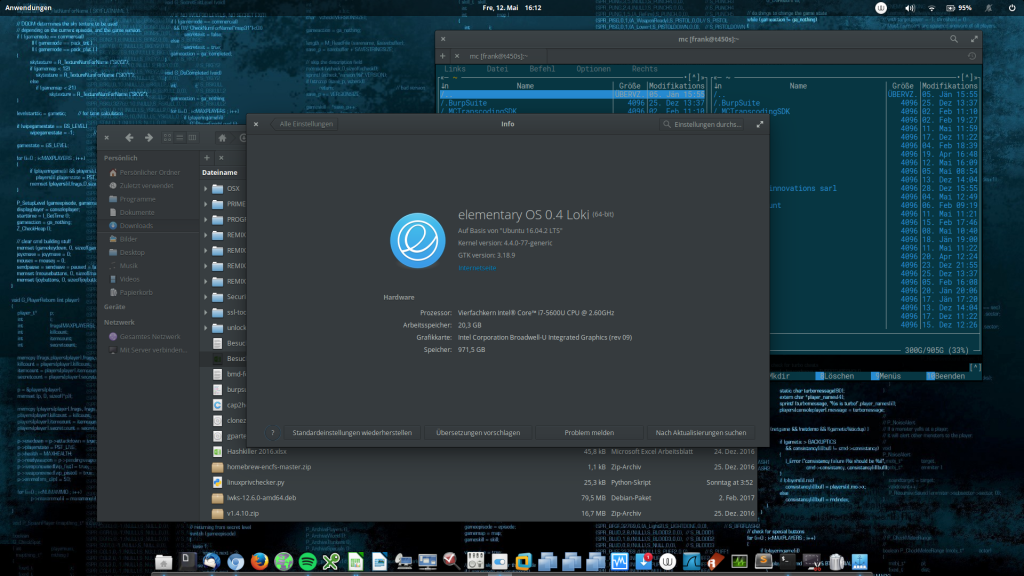Open the battery indicator showing 95%

coord(959,8)
